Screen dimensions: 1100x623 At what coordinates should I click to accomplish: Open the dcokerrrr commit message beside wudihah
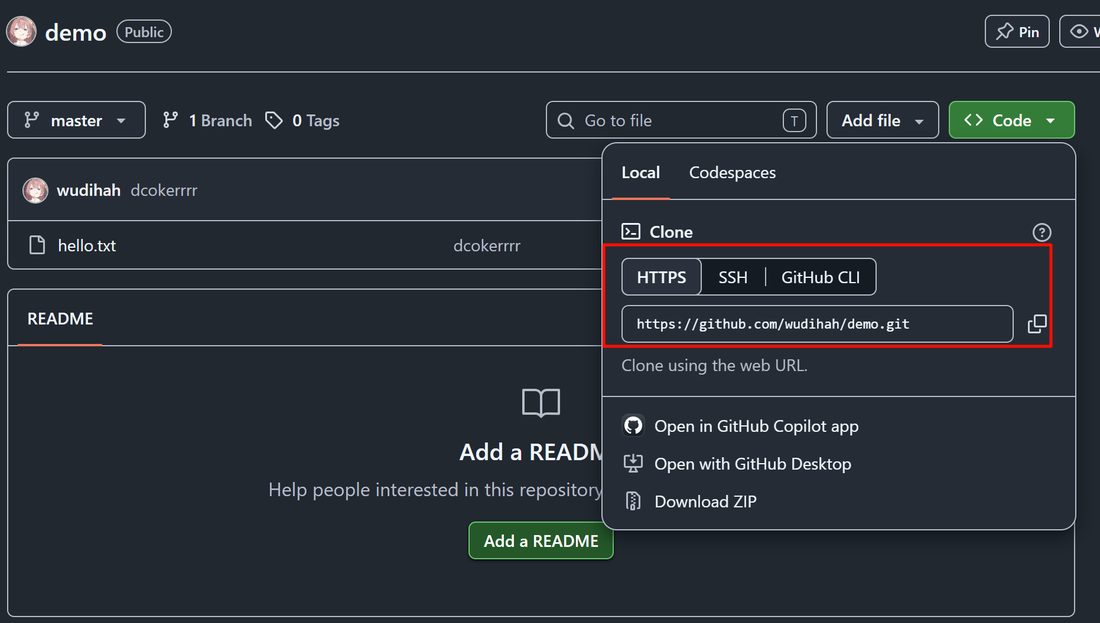point(163,190)
